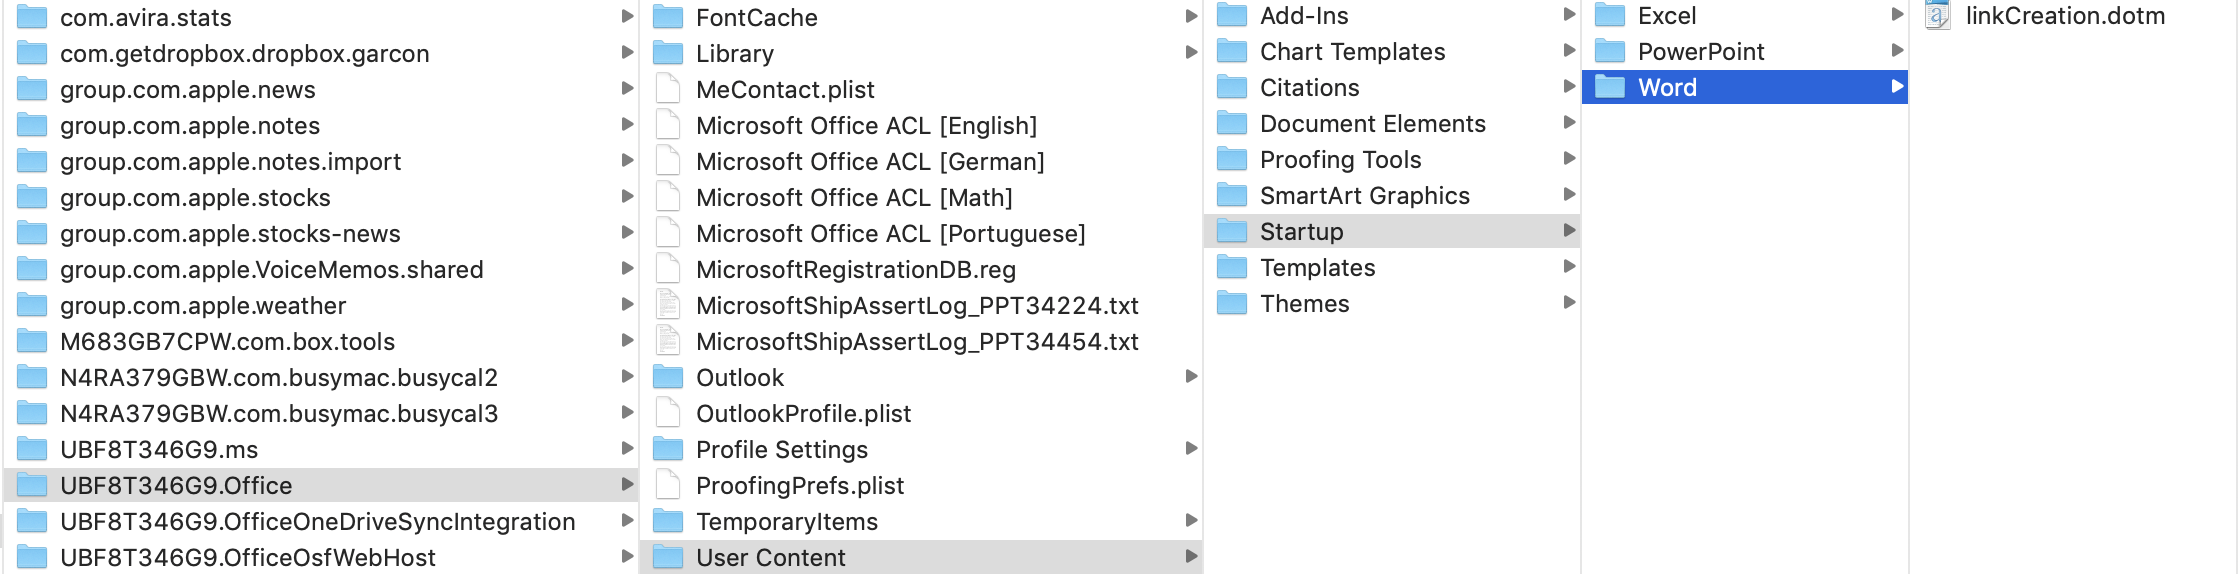2238x574 pixels.
Task: Select group.com.apple.stocks-news folder name
Action: (230, 233)
